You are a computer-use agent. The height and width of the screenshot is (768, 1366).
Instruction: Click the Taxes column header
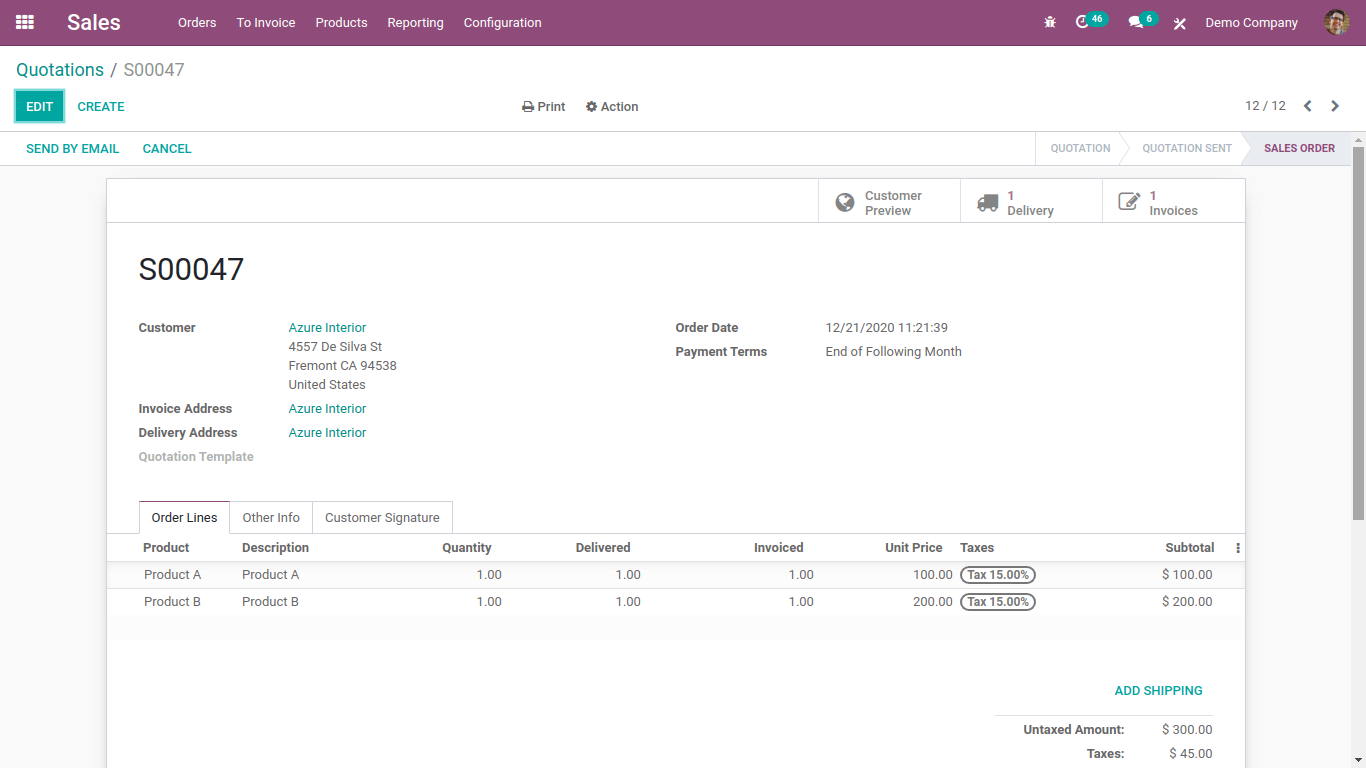(x=977, y=548)
